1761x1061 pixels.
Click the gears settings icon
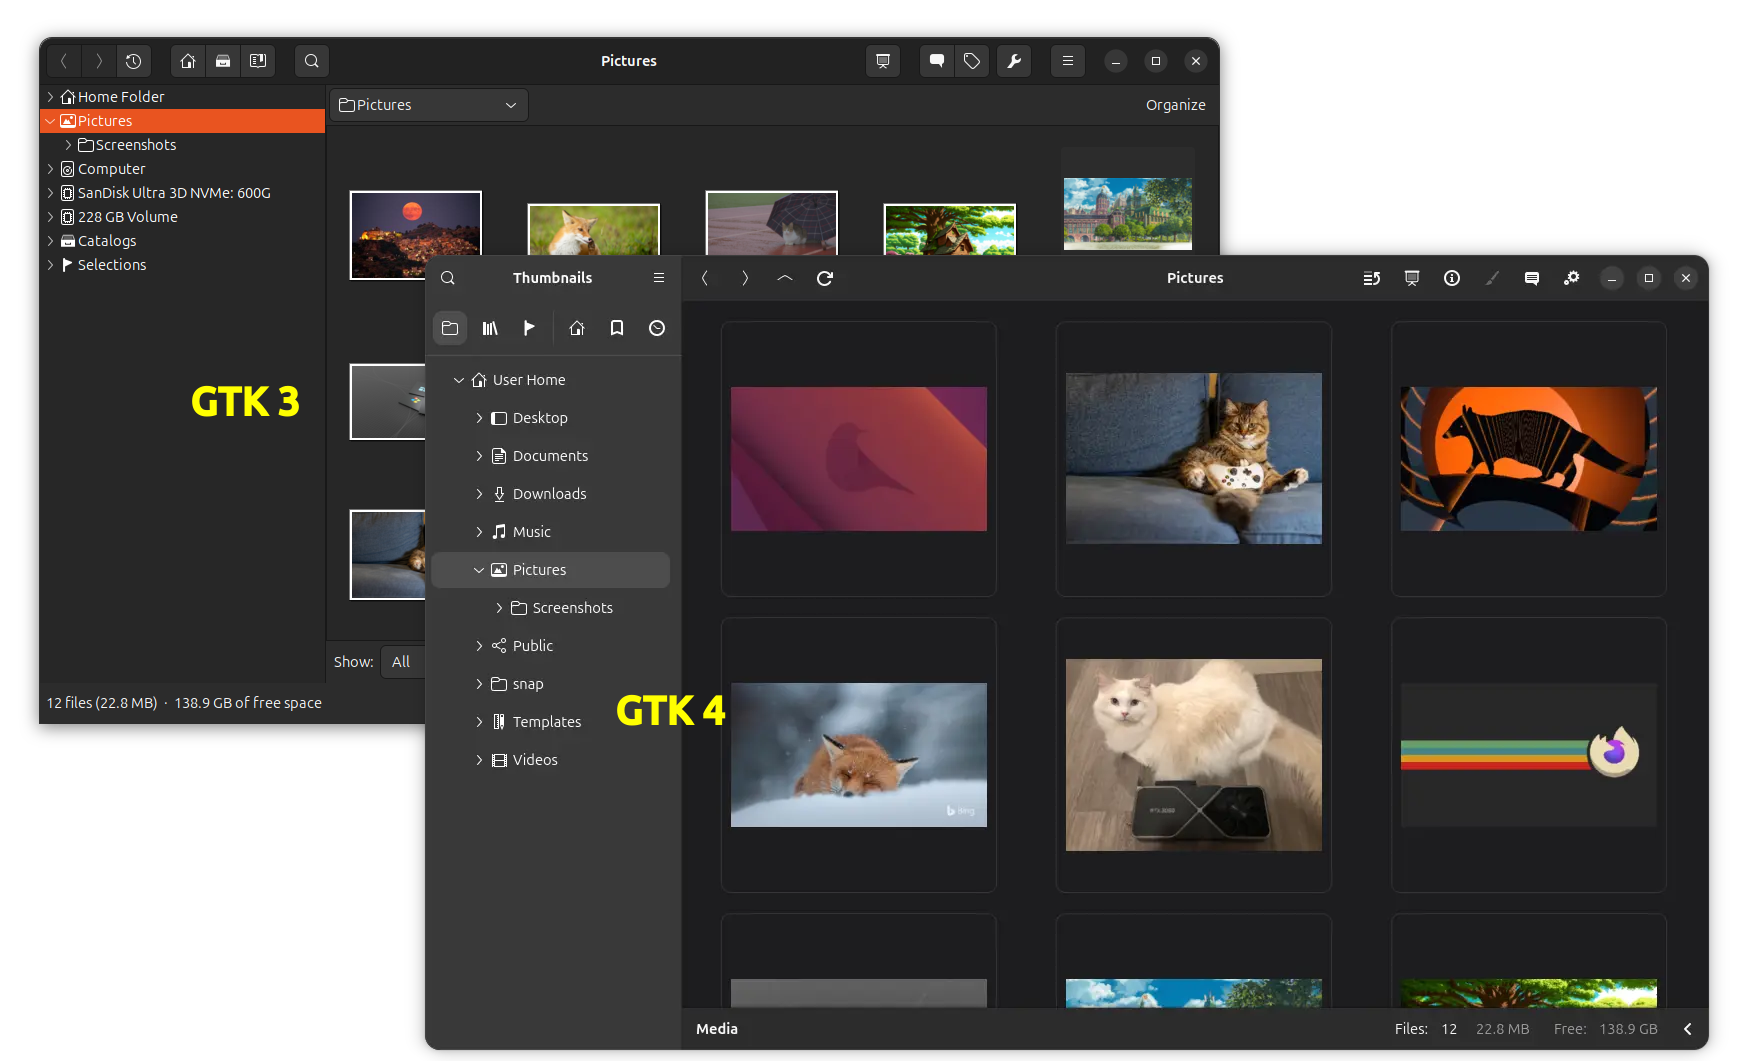click(1572, 278)
